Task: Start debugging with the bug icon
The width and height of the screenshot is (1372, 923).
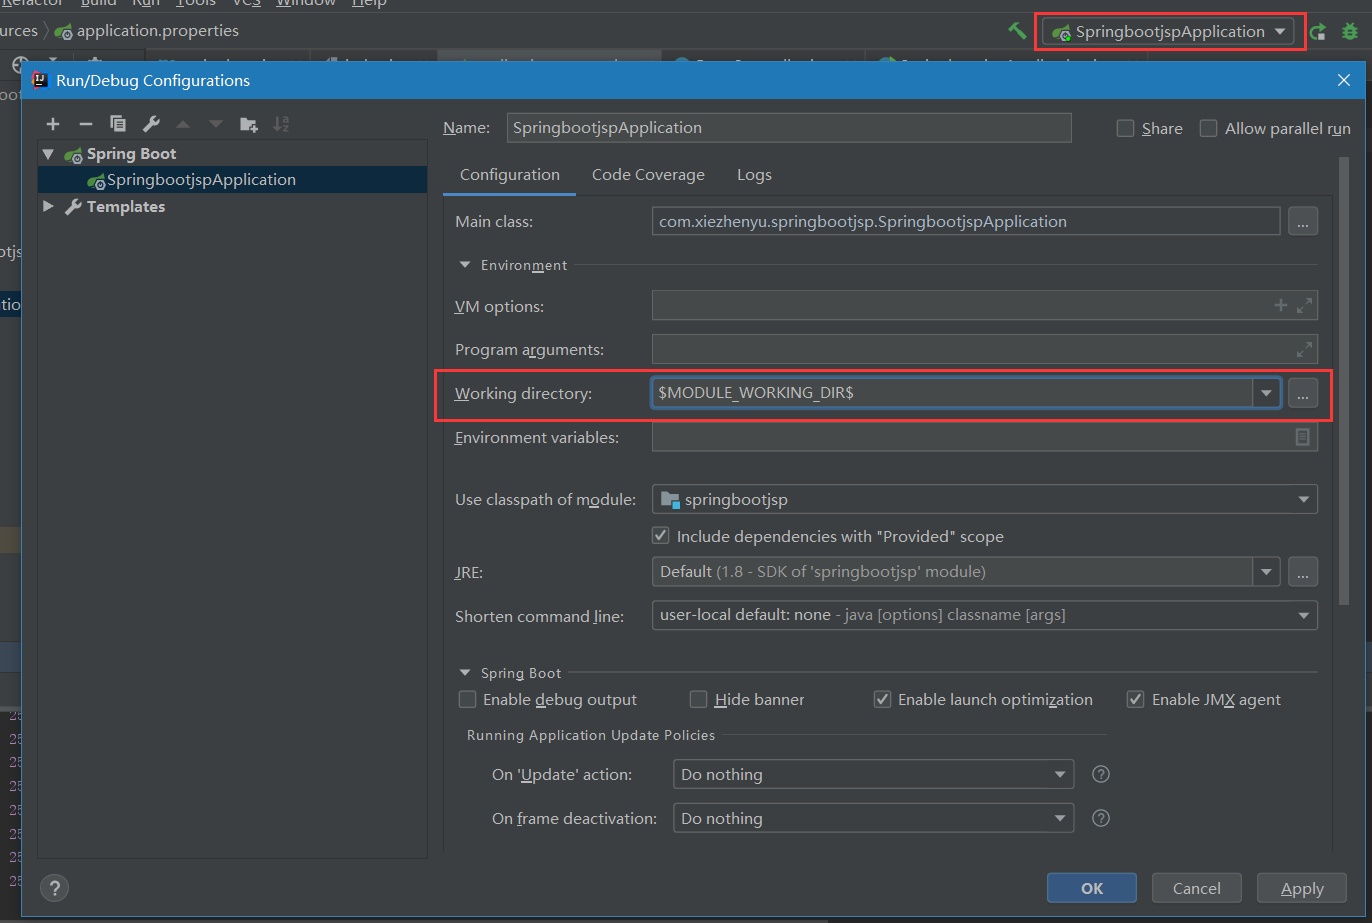Action: (1350, 31)
